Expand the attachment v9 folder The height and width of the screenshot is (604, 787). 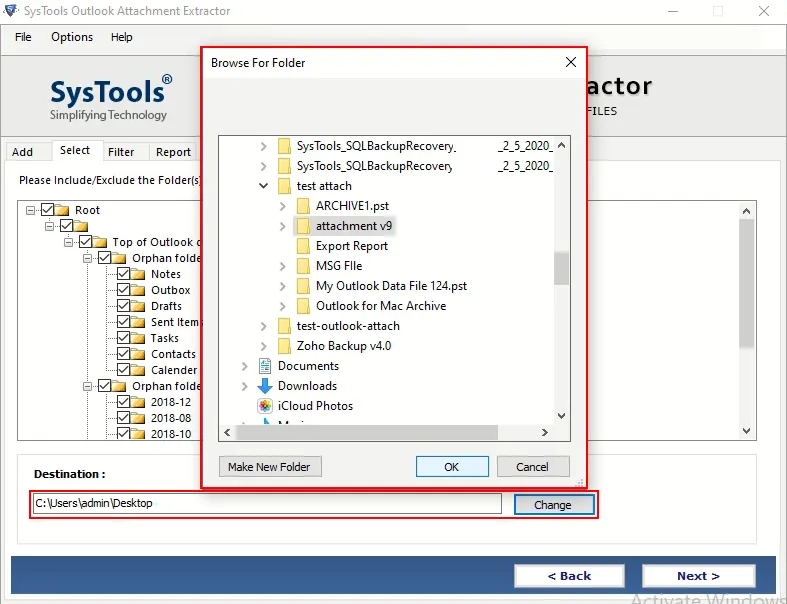(x=283, y=226)
